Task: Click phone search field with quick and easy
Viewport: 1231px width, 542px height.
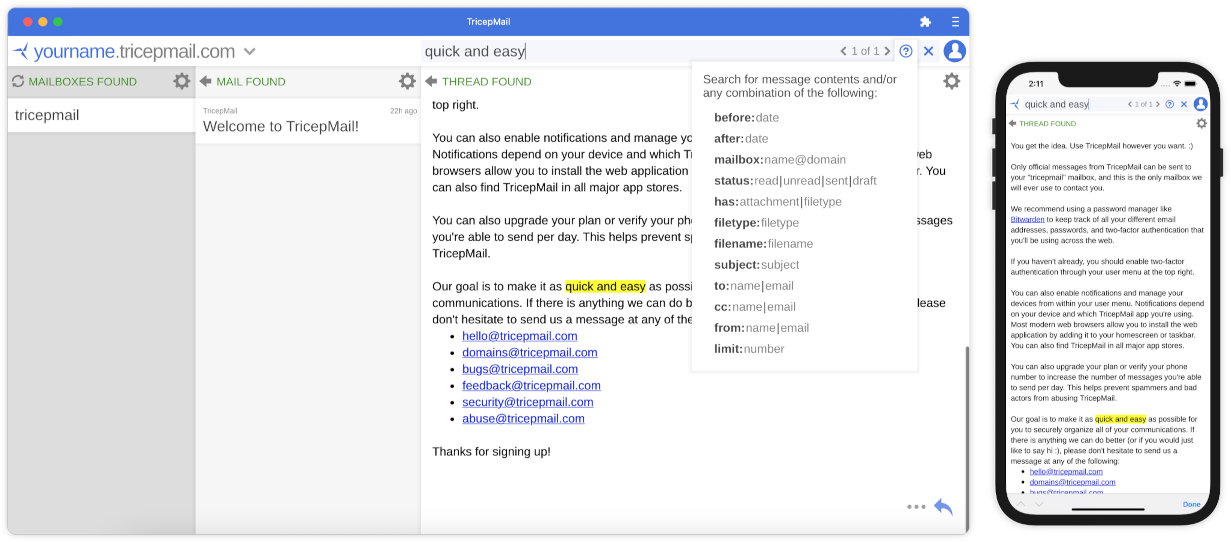Action: 1073,104
